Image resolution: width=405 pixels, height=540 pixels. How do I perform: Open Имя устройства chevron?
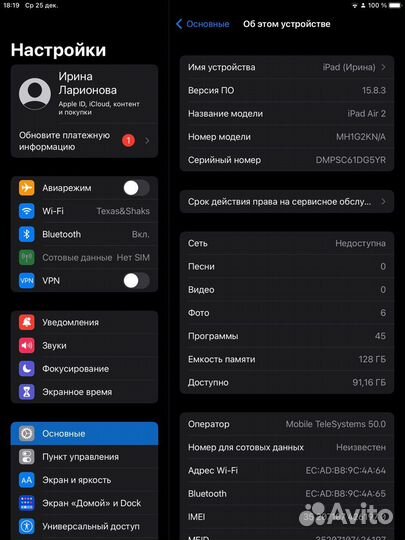pos(383,67)
